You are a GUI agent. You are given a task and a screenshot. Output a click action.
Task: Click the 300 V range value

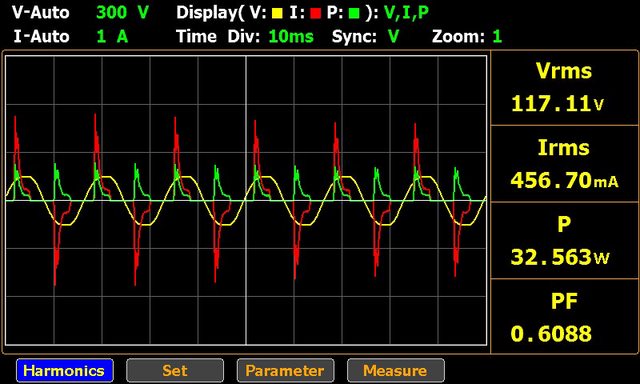tap(123, 13)
